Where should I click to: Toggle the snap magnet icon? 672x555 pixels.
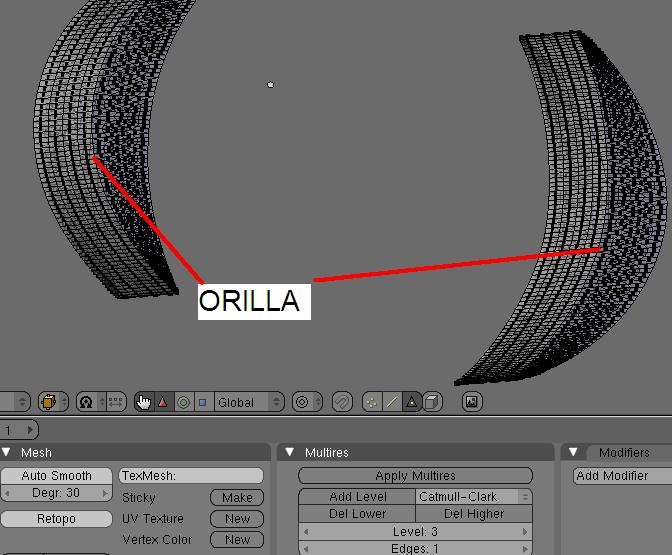(x=342, y=402)
